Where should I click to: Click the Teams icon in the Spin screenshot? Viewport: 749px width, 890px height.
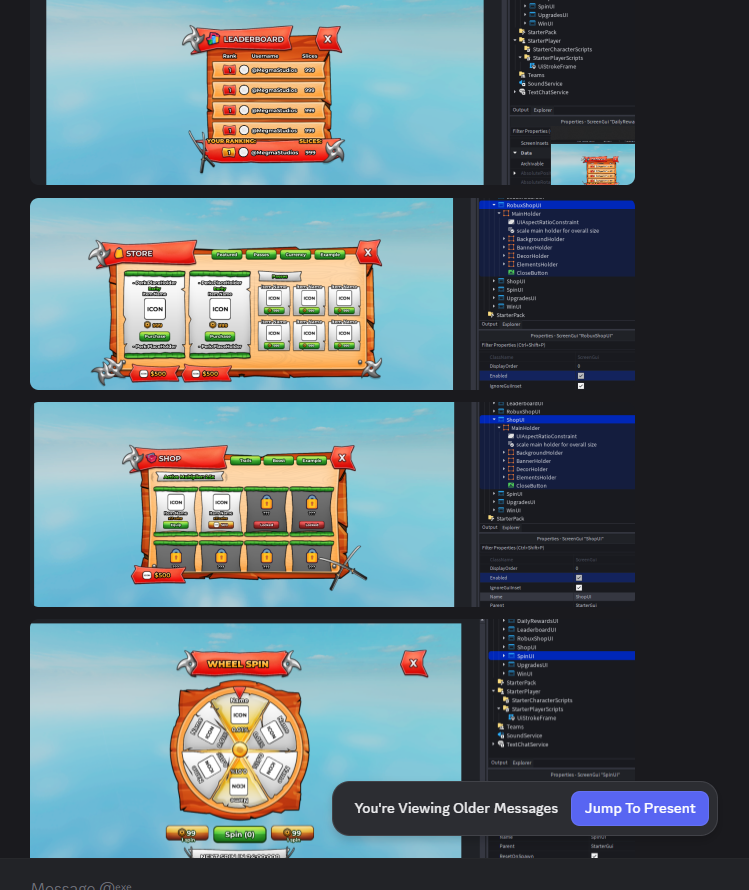(x=501, y=727)
